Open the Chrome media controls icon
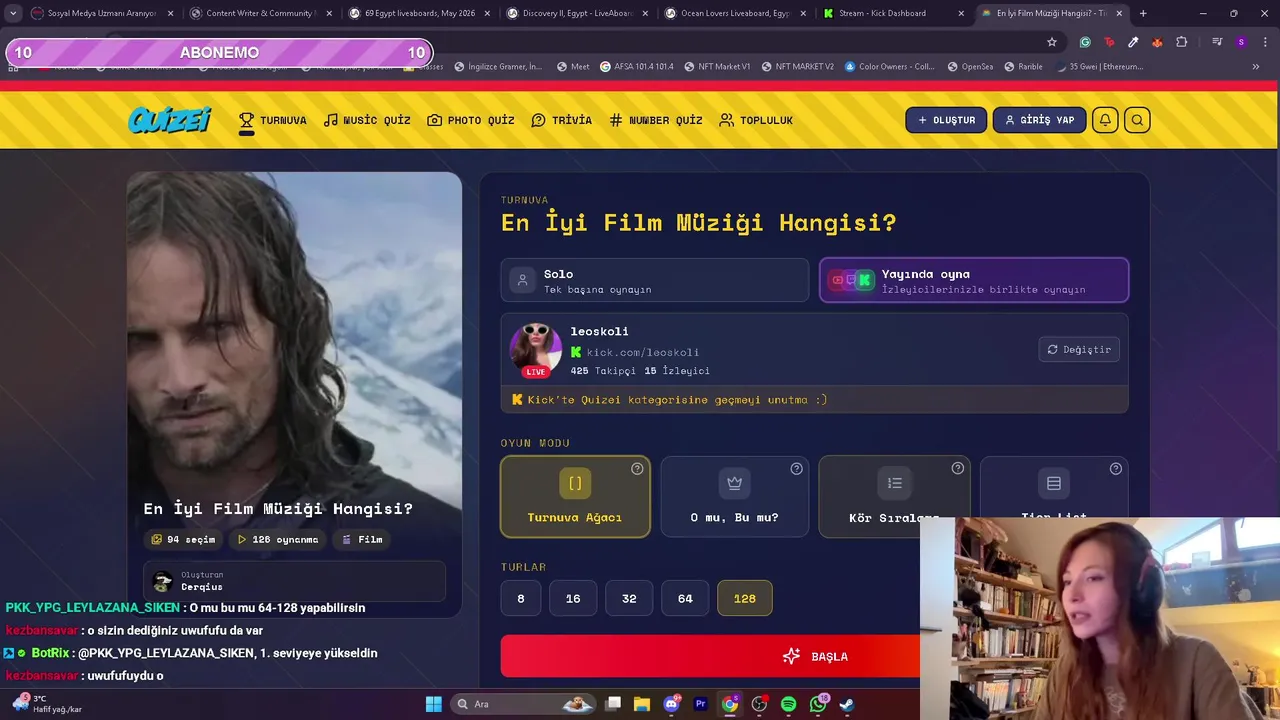This screenshot has height=720, width=1280. pyautogui.click(x=1217, y=42)
